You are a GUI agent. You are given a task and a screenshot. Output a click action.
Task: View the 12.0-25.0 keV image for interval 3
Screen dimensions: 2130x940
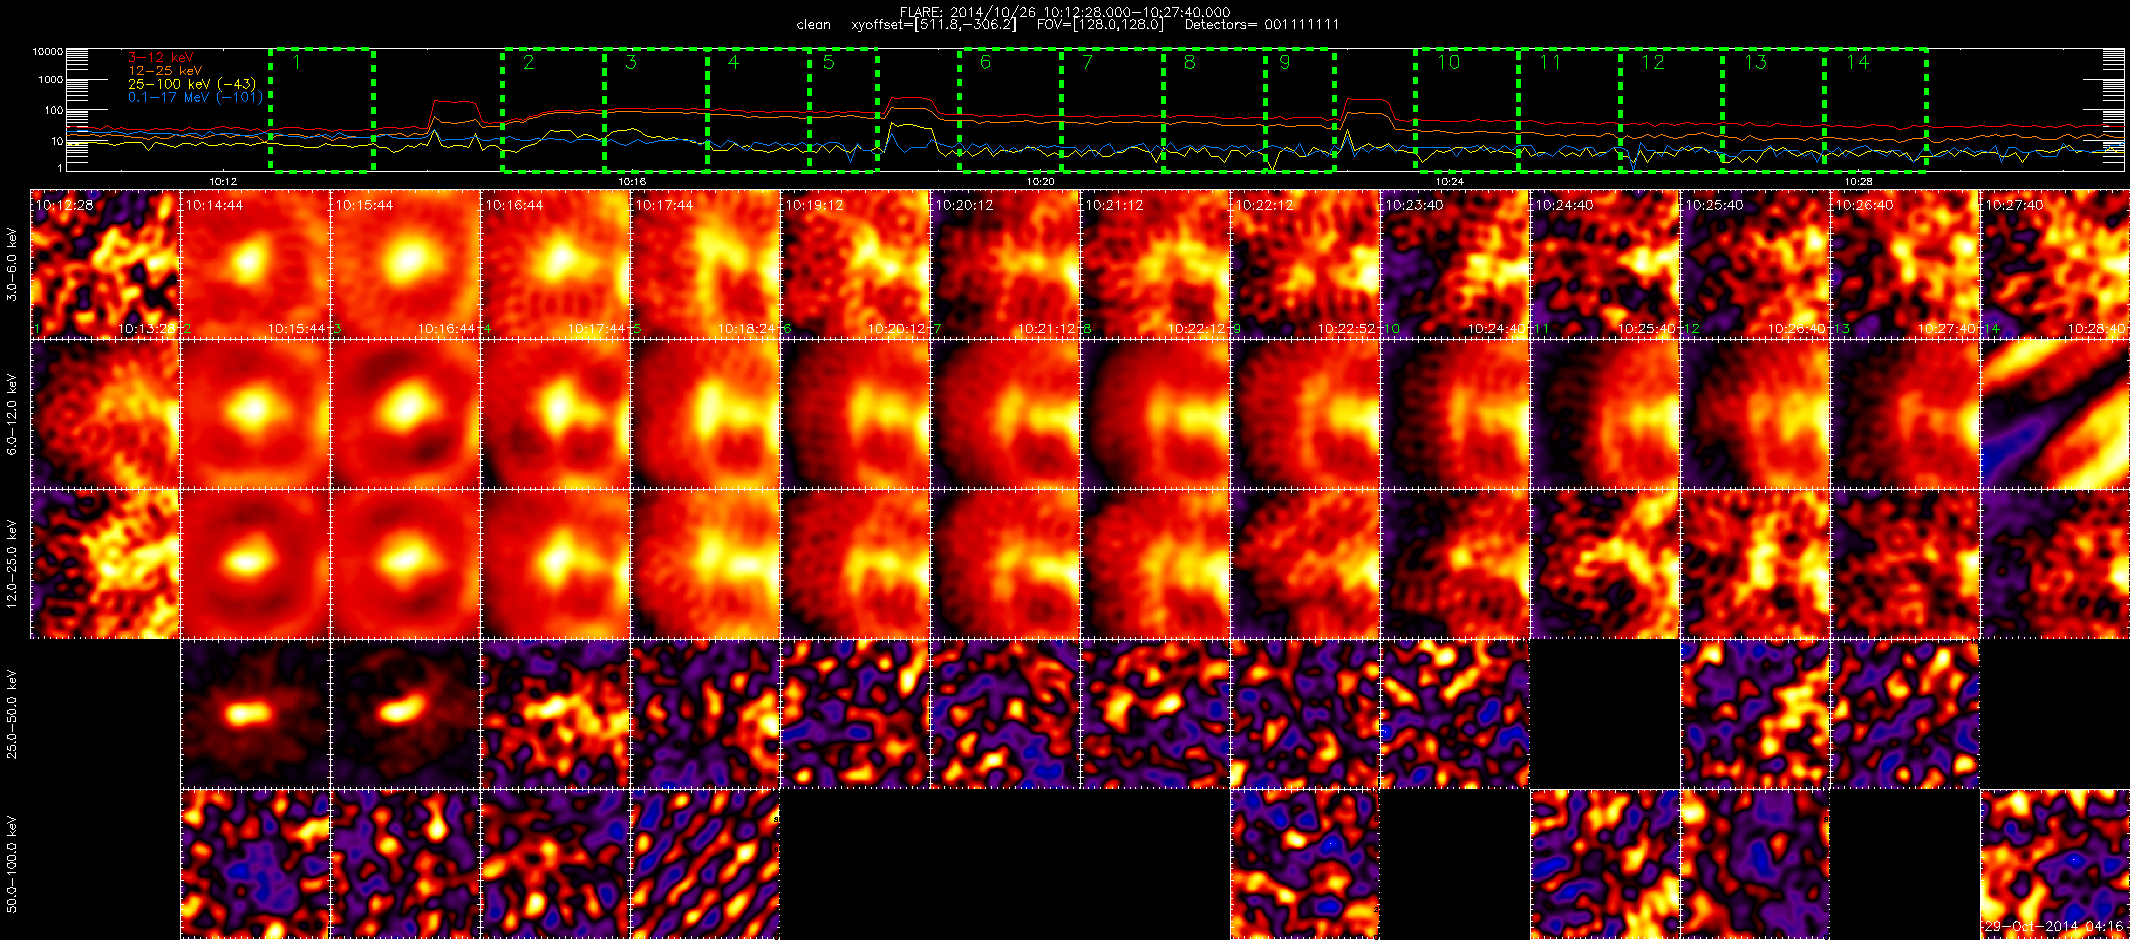coord(405,564)
